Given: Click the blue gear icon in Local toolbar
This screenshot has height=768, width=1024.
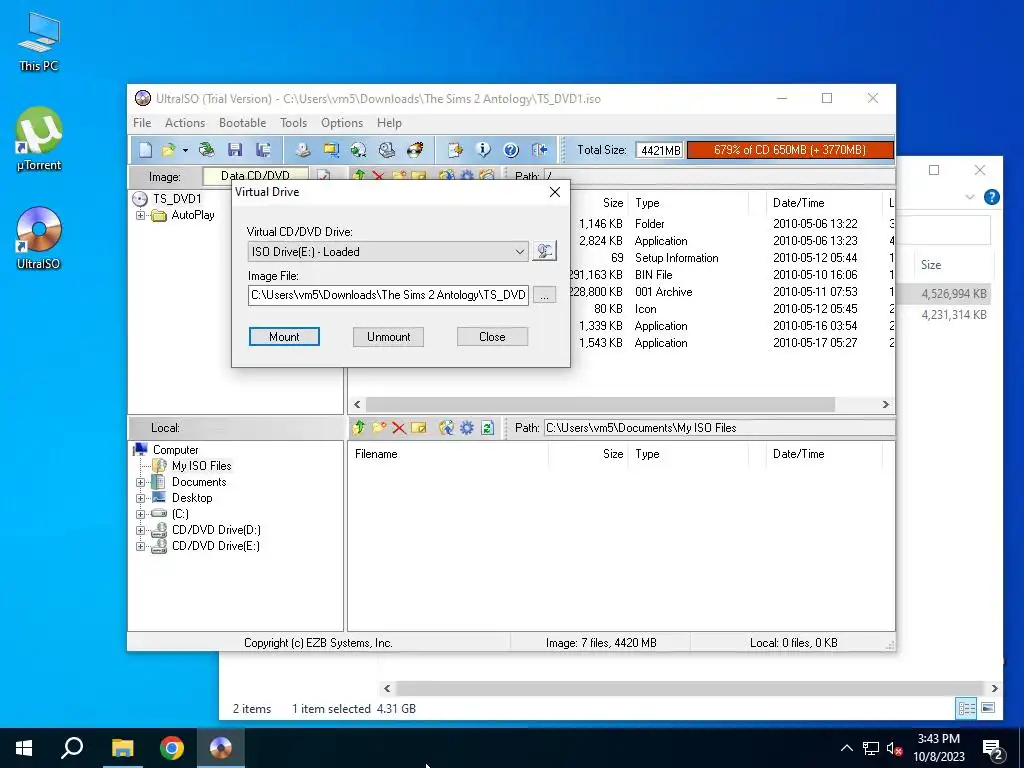Looking at the screenshot, I should [467, 428].
